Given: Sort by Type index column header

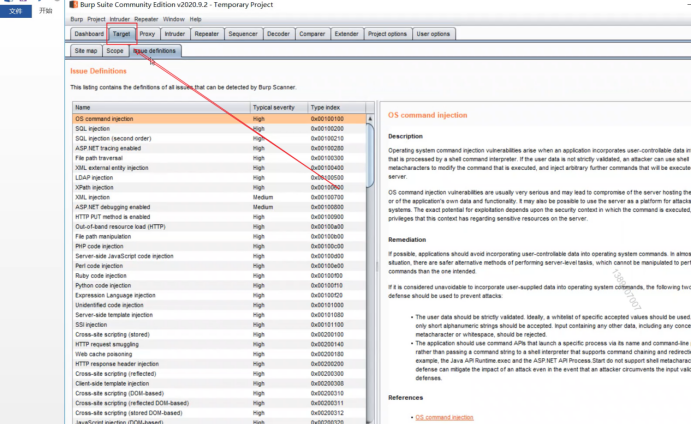Looking at the screenshot, I should pos(337,108).
